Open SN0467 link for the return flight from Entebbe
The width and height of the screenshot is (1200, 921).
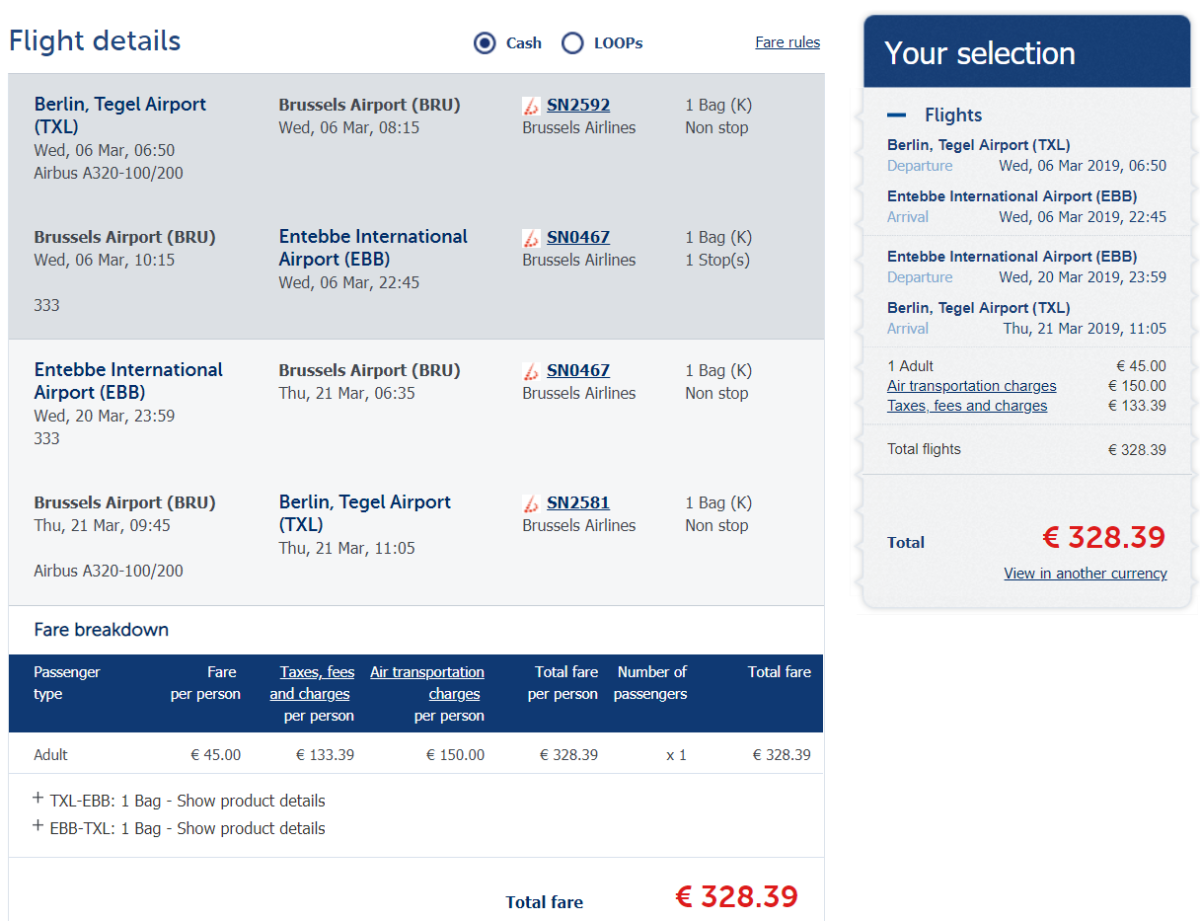(x=578, y=370)
